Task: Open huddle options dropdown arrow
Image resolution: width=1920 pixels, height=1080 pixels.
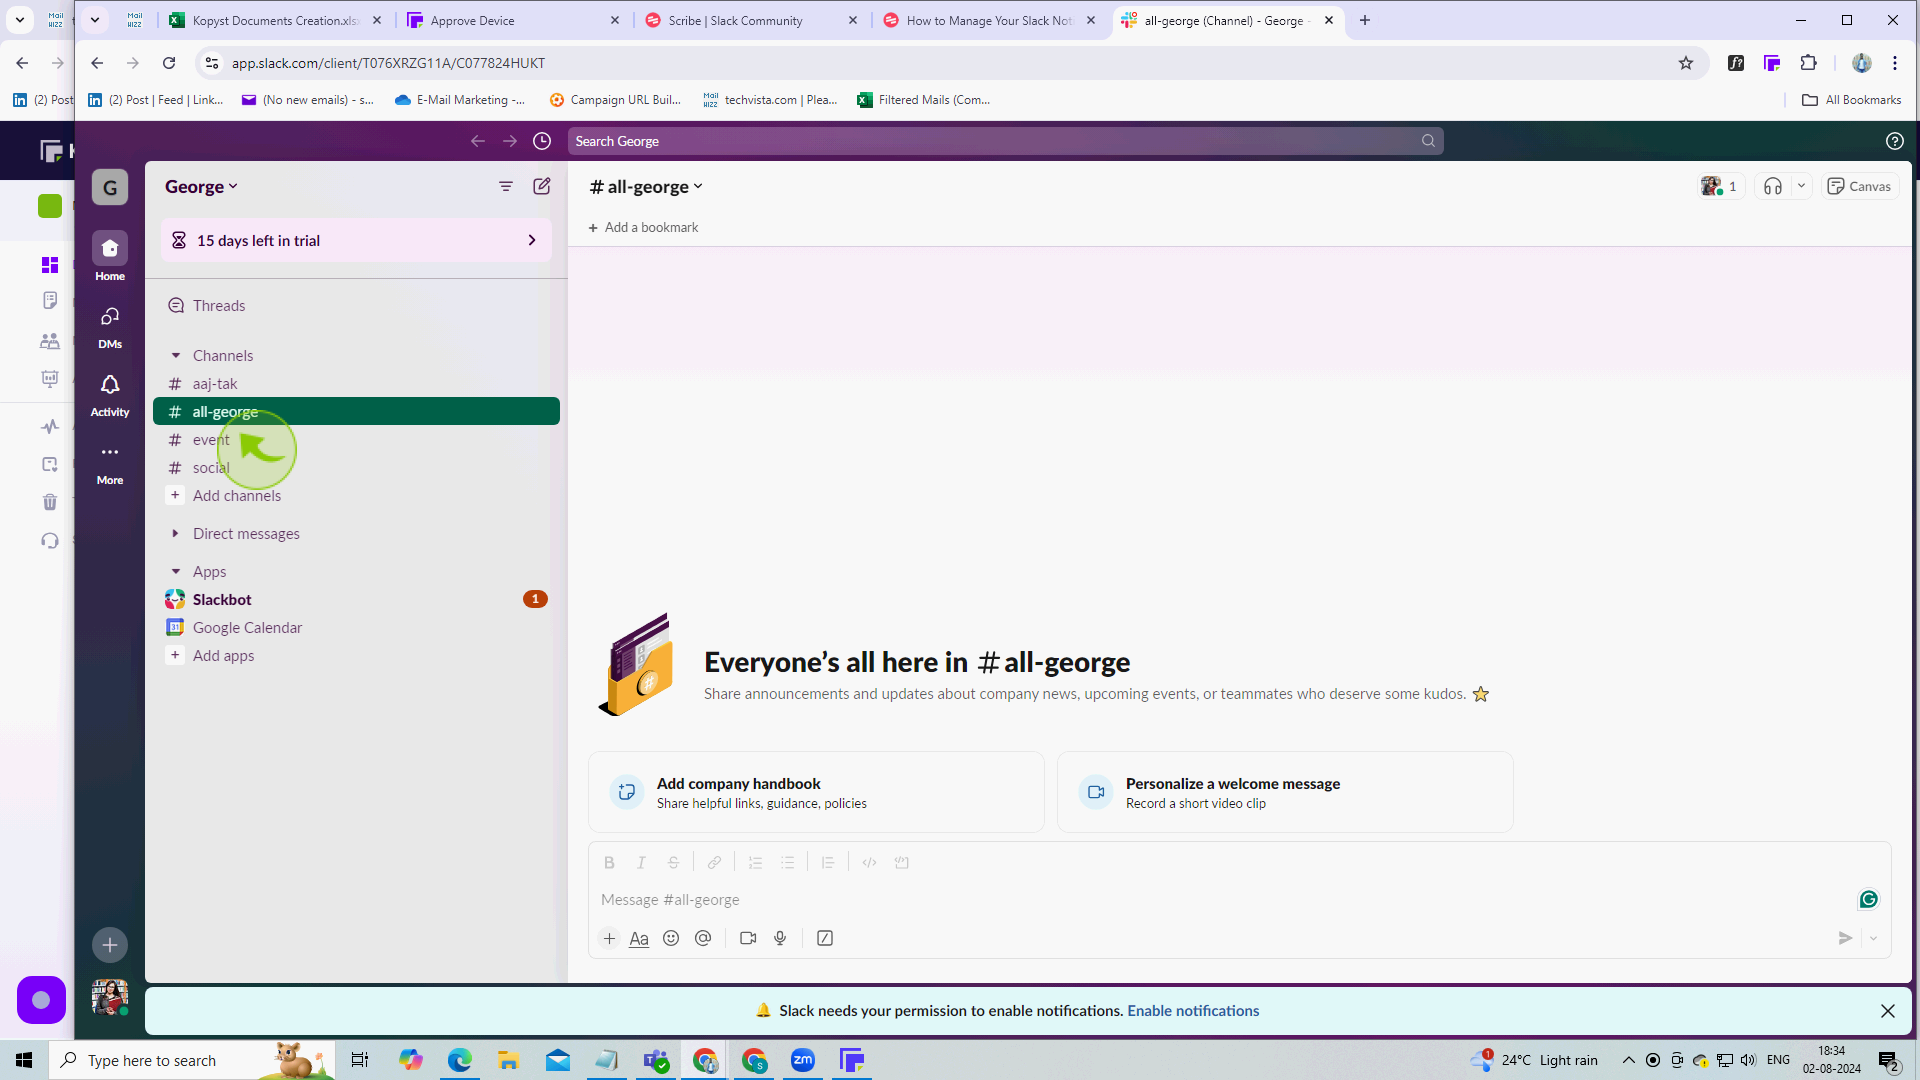Action: click(1801, 186)
